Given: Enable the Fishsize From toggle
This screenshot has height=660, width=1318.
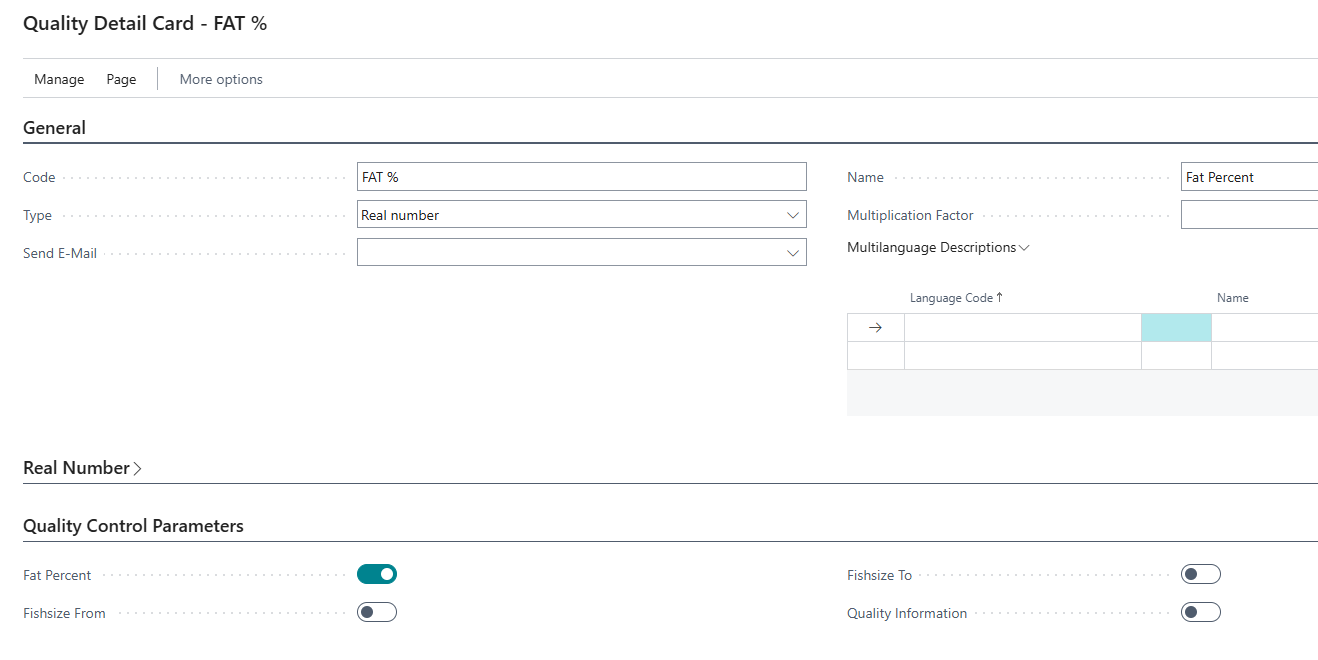Looking at the screenshot, I should click(377, 612).
